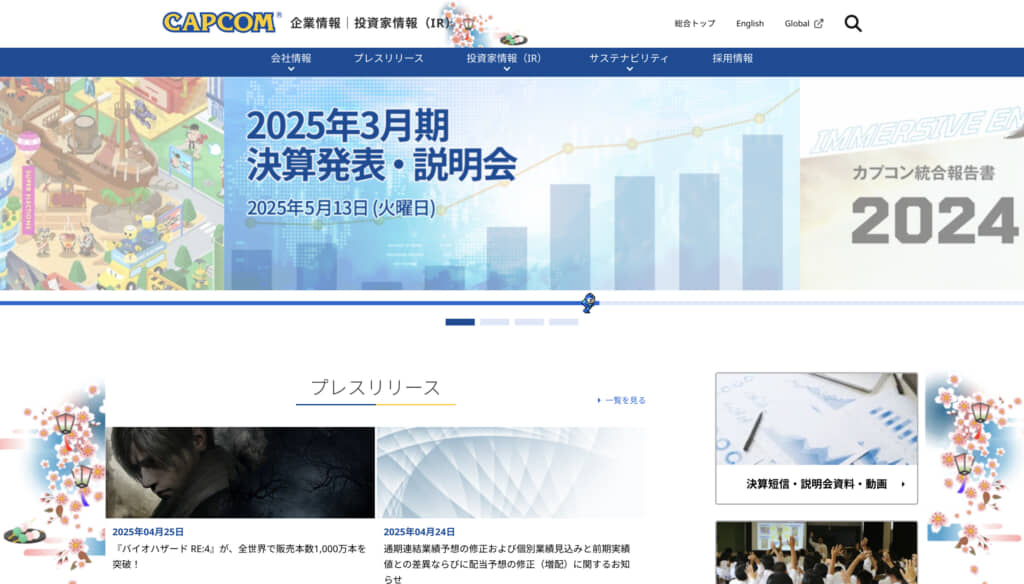Open 決算短信・説明会資料・動画 card
This screenshot has width=1024, height=584.
(x=816, y=438)
